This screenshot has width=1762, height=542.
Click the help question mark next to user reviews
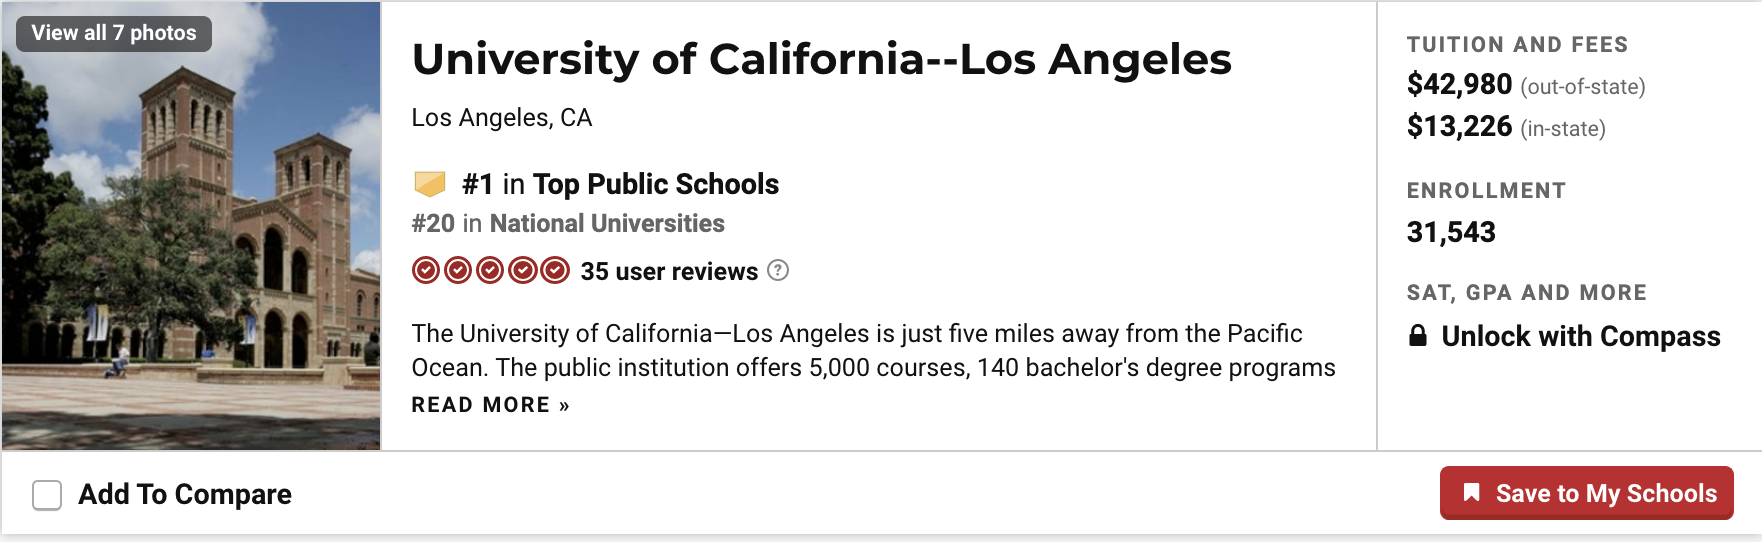[x=778, y=270]
